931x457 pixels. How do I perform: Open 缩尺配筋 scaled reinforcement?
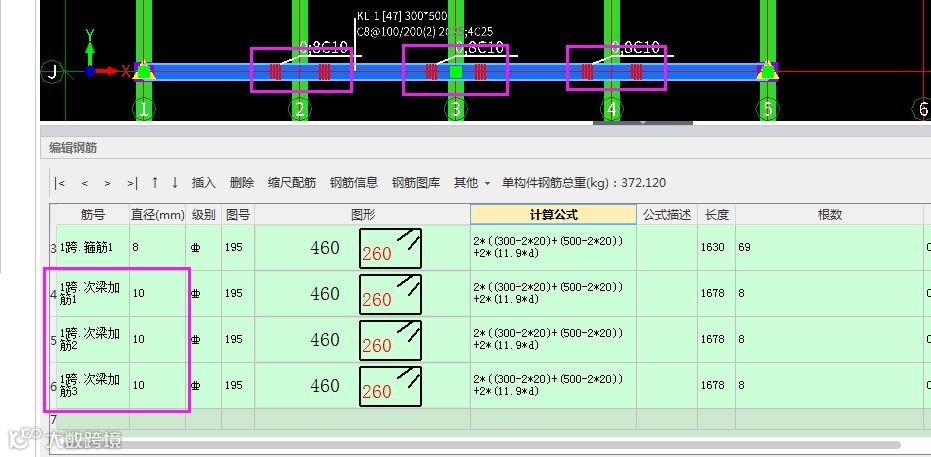click(292, 183)
